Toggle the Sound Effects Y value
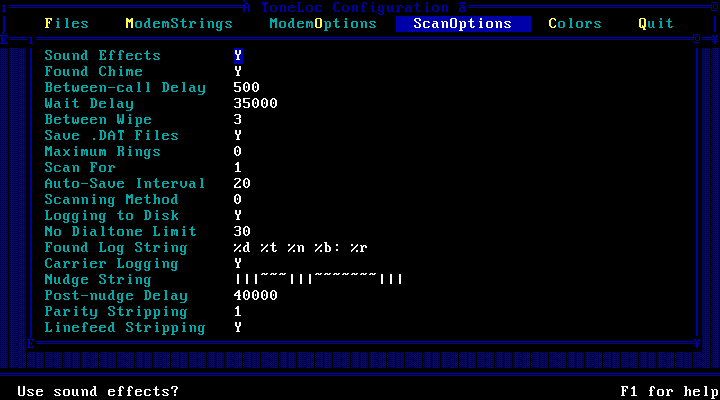The image size is (720, 400). [238, 56]
